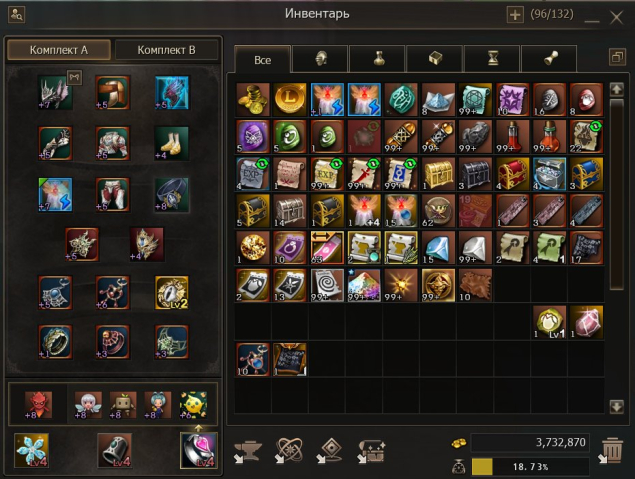The width and height of the screenshot is (635, 479).
Task: Select the pink heart ring Lv4 item
Action: coord(198,450)
